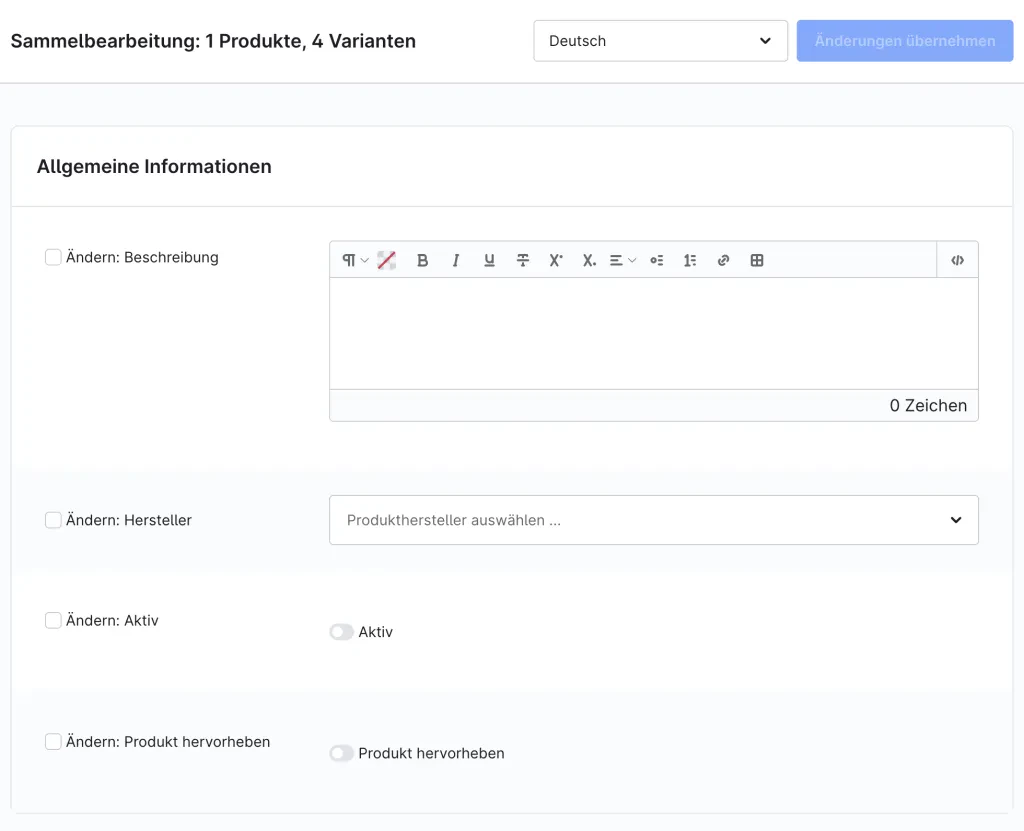Image resolution: width=1024 pixels, height=831 pixels.
Task: Check the Ändern: Aktiv checkbox
Action: 53,620
